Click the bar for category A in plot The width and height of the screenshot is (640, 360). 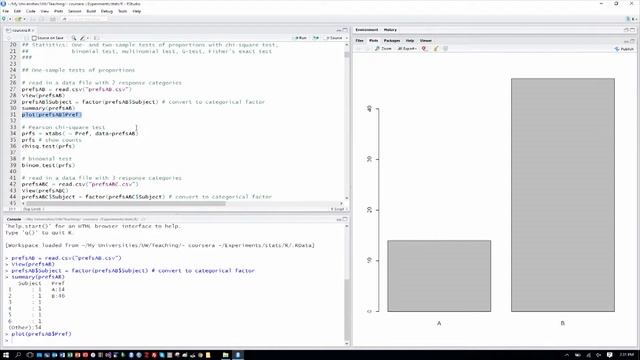click(439, 276)
